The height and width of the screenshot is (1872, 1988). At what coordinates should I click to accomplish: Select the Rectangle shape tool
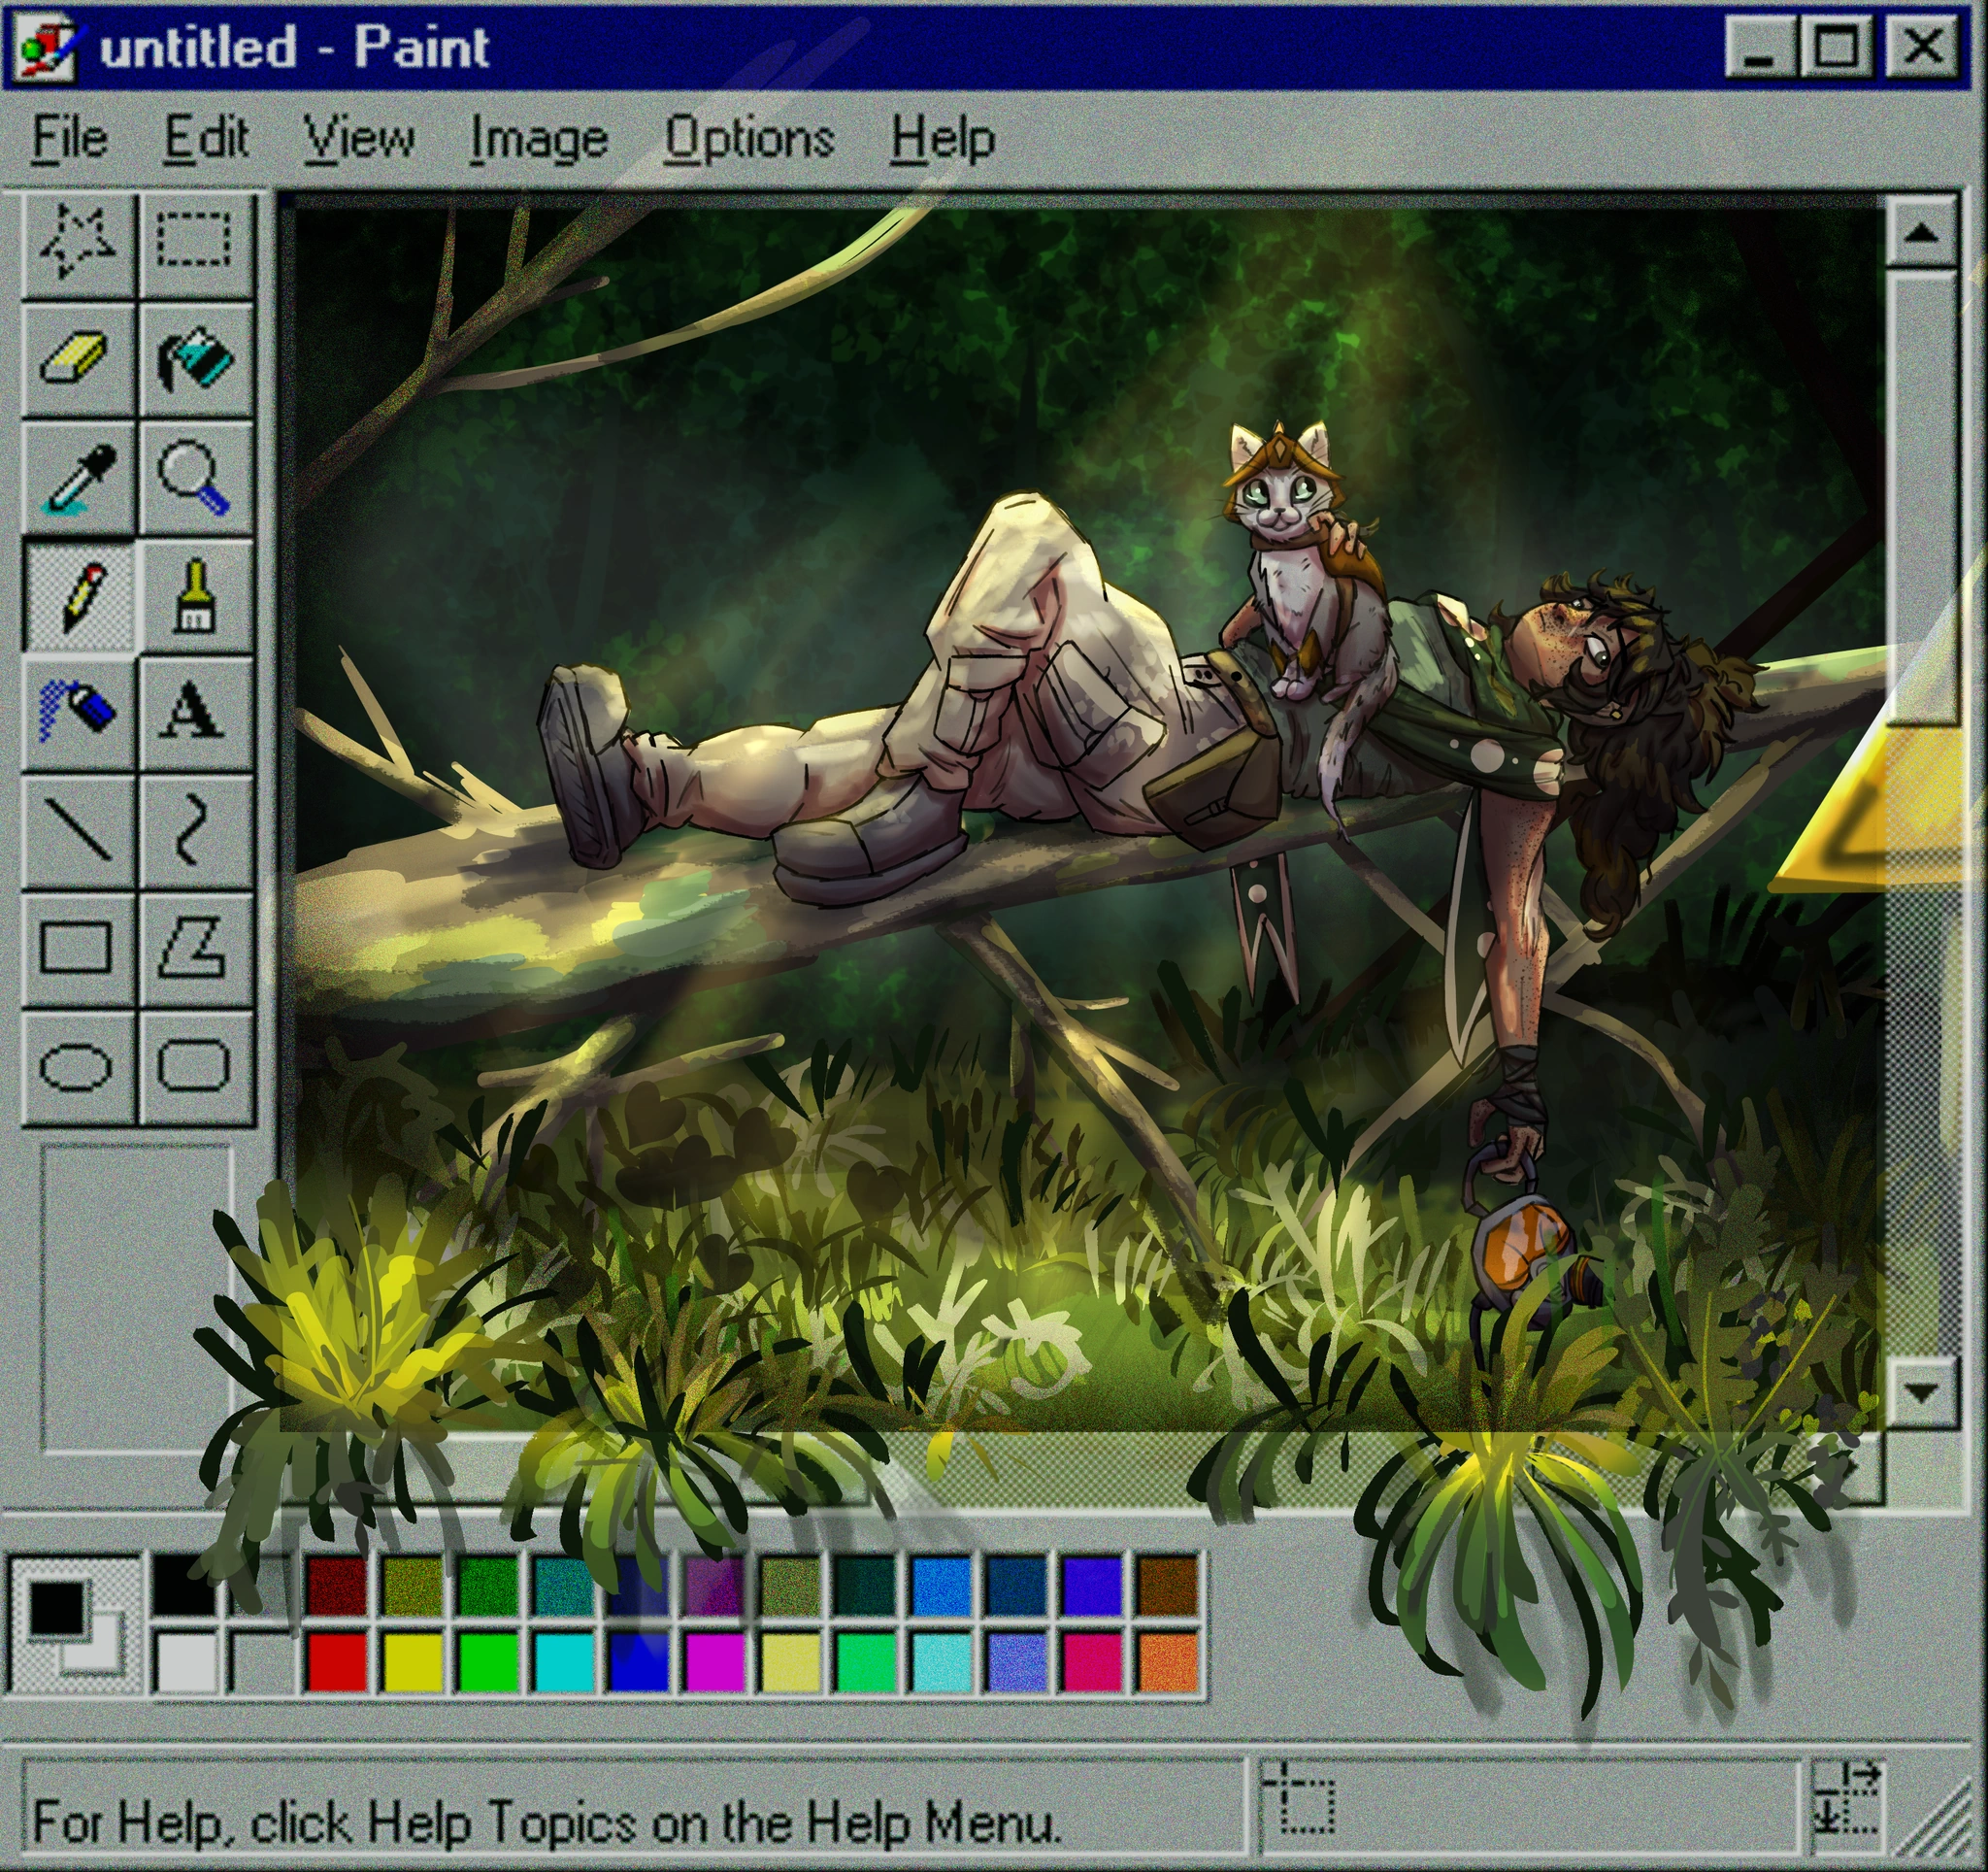tap(78, 948)
